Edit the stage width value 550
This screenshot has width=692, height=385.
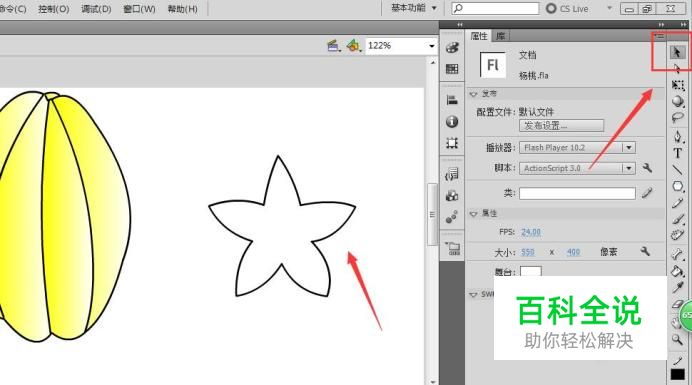pyautogui.click(x=527, y=252)
